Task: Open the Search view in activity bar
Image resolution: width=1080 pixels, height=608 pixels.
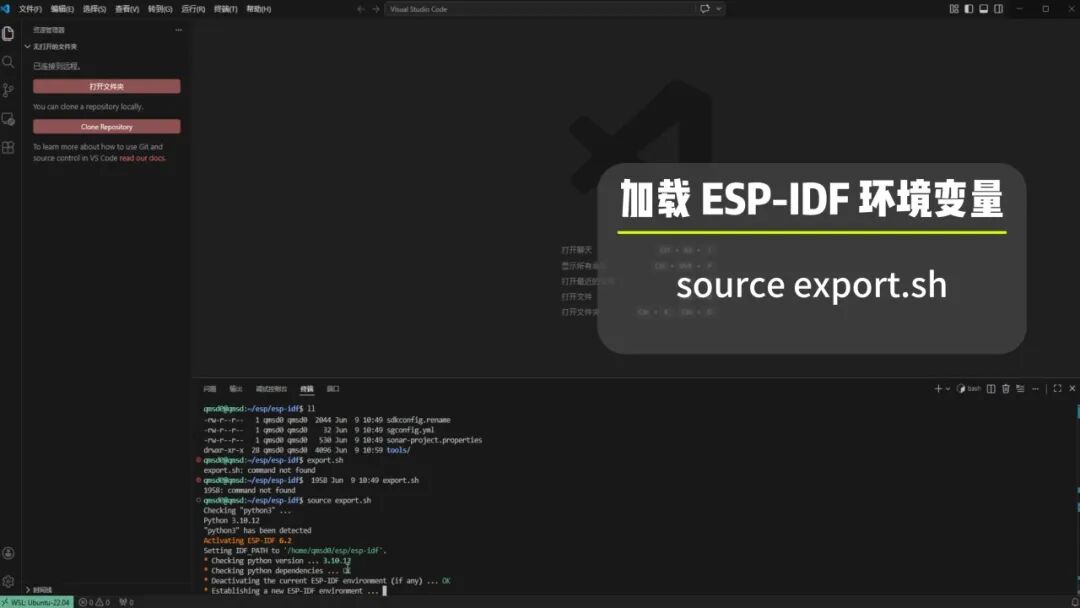Action: pyautogui.click(x=8, y=62)
